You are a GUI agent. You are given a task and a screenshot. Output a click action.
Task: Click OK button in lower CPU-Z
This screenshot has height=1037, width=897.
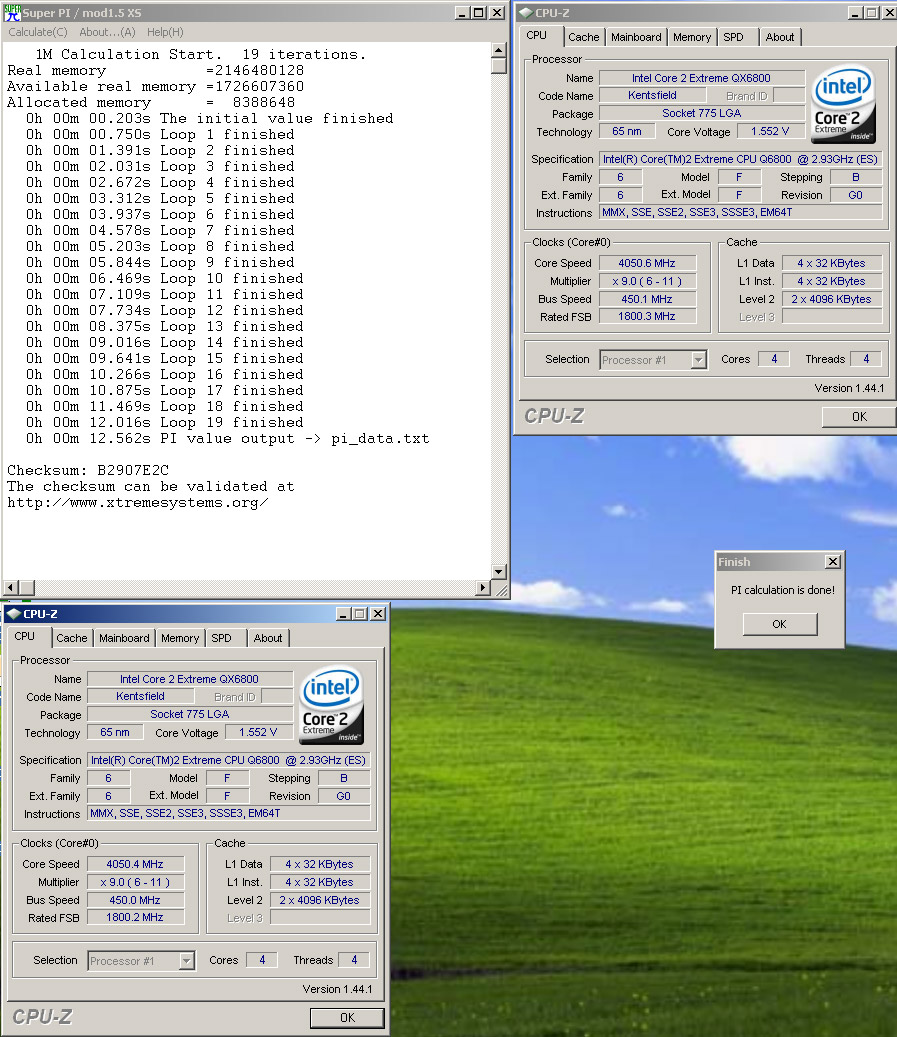347,1017
